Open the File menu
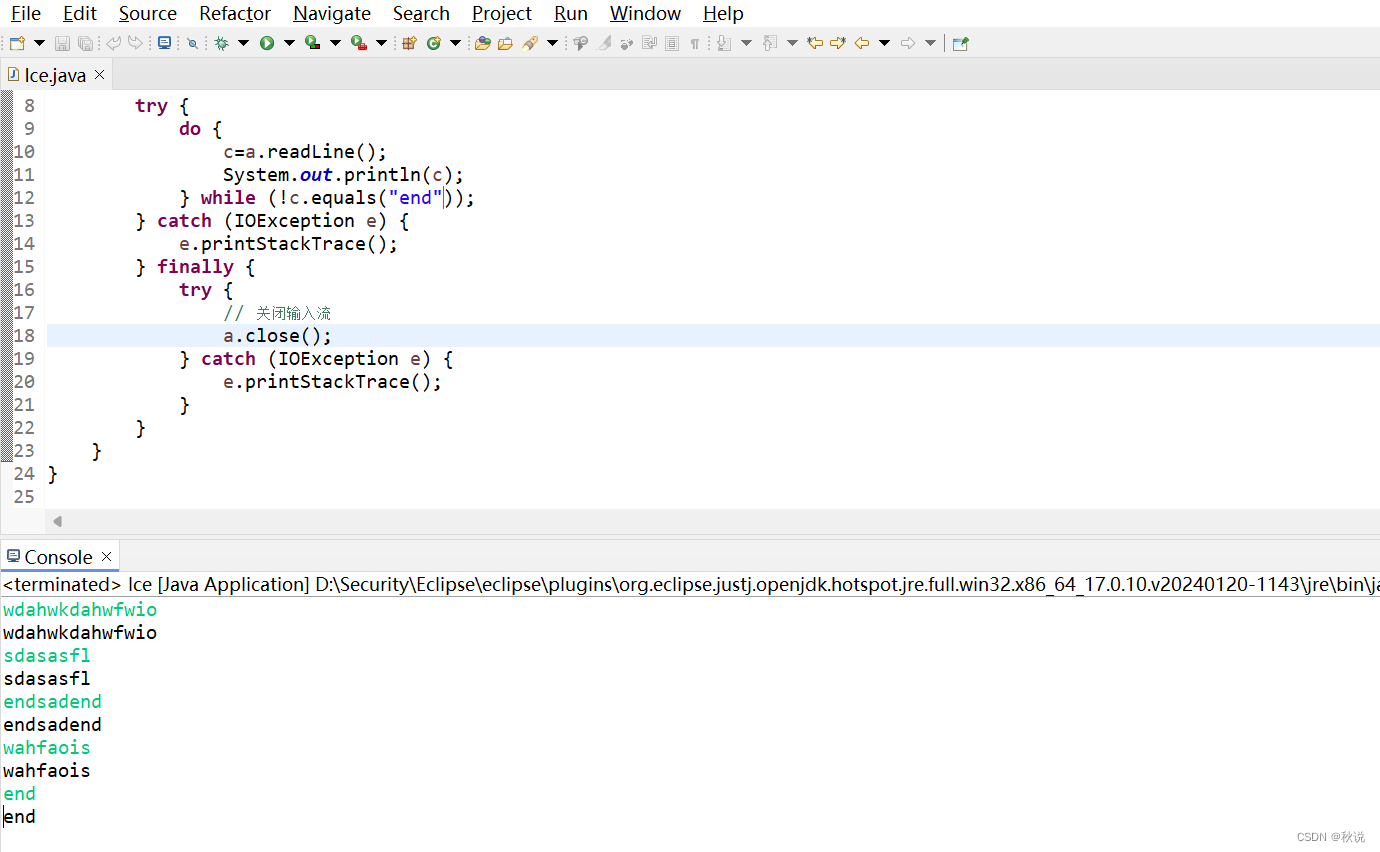1380x852 pixels. click(26, 13)
